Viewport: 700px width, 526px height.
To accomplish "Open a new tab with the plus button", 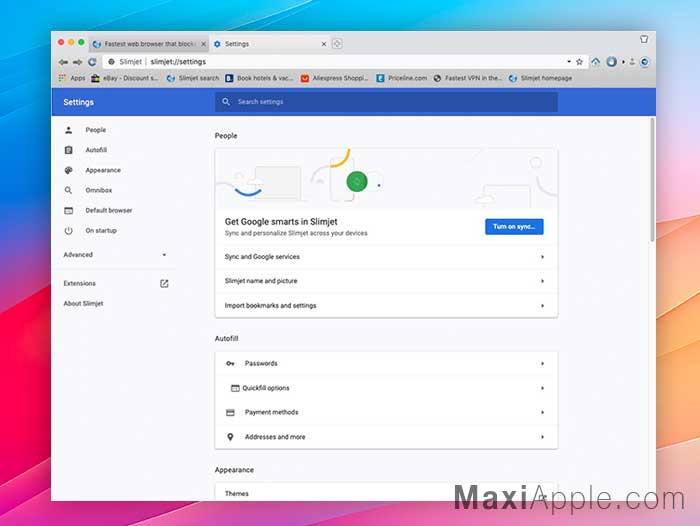I will pos(338,44).
